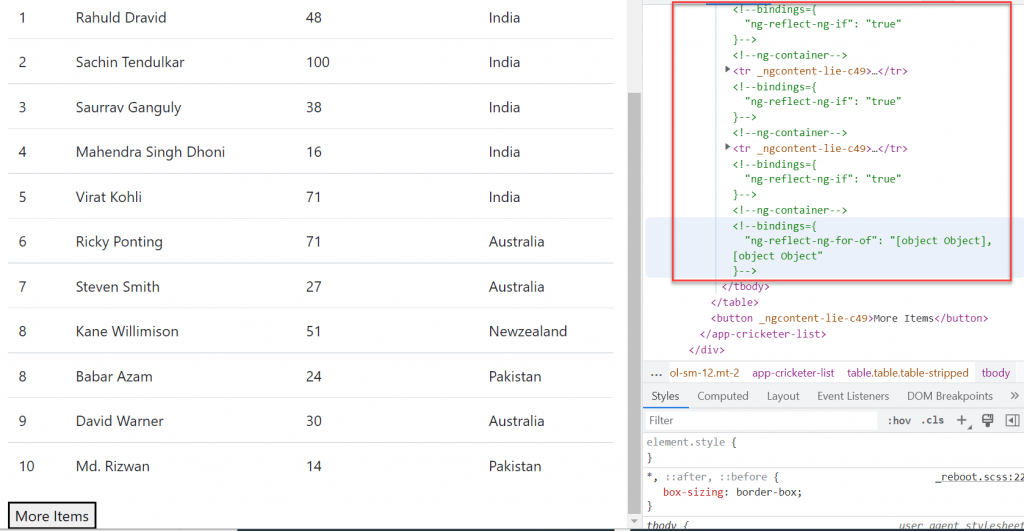Show hidden breadcrumbs ellipsis
The image size is (1024, 531).
coord(656,373)
